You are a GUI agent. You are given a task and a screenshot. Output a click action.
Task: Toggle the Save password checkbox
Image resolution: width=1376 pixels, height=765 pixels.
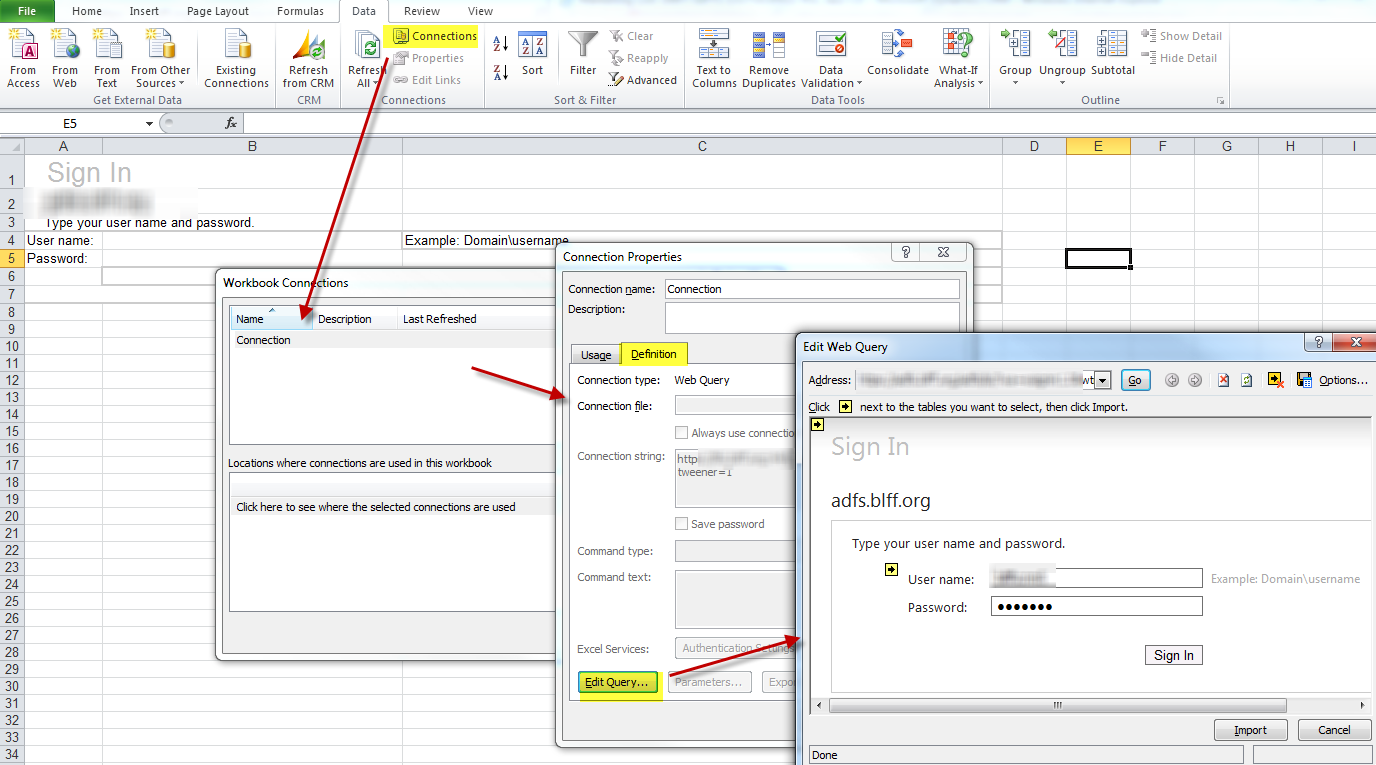point(681,524)
